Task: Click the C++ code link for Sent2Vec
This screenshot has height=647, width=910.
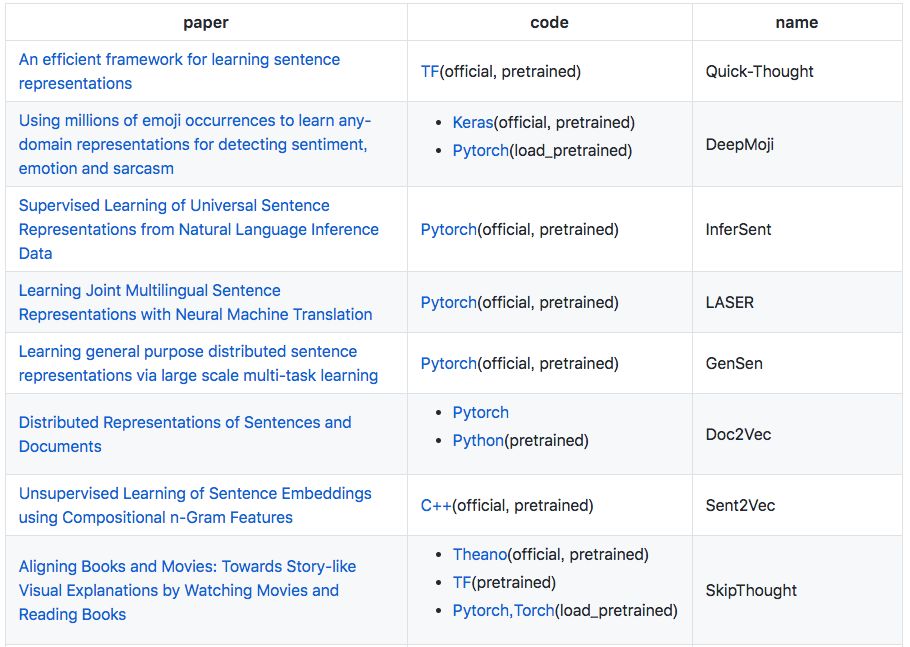Action: click(436, 506)
